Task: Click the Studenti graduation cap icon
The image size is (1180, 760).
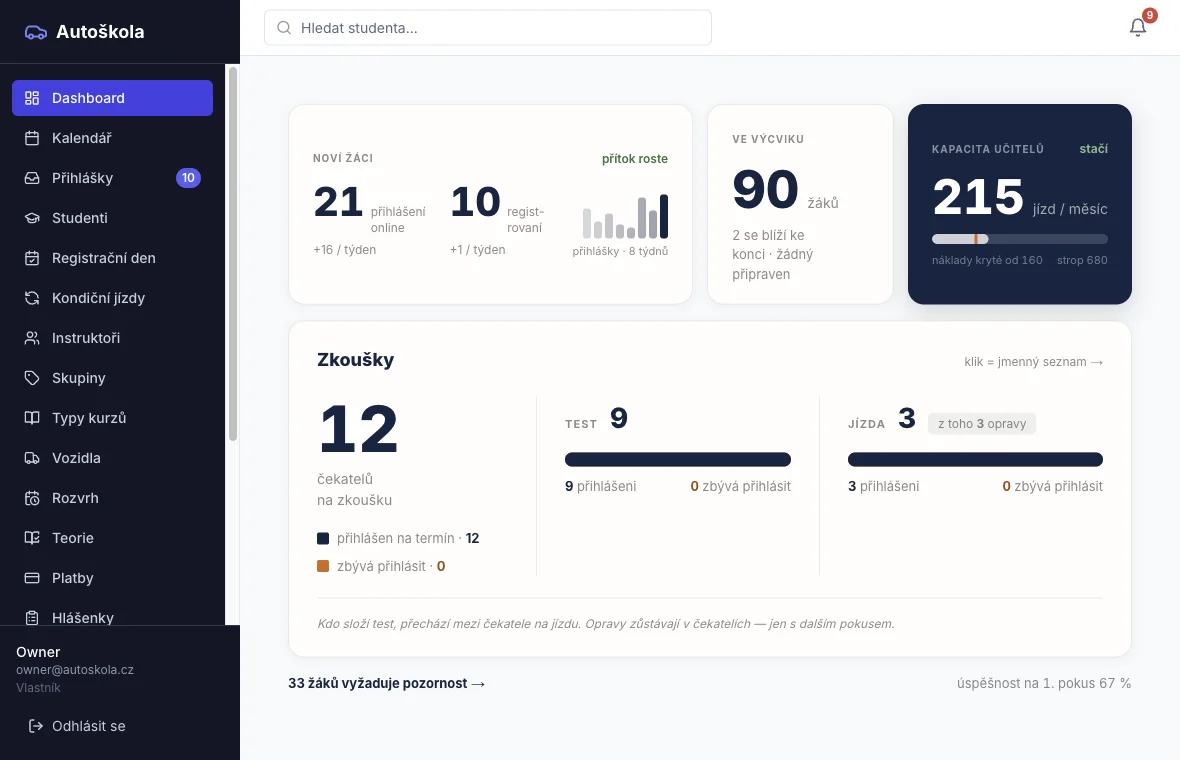Action: pos(32,217)
